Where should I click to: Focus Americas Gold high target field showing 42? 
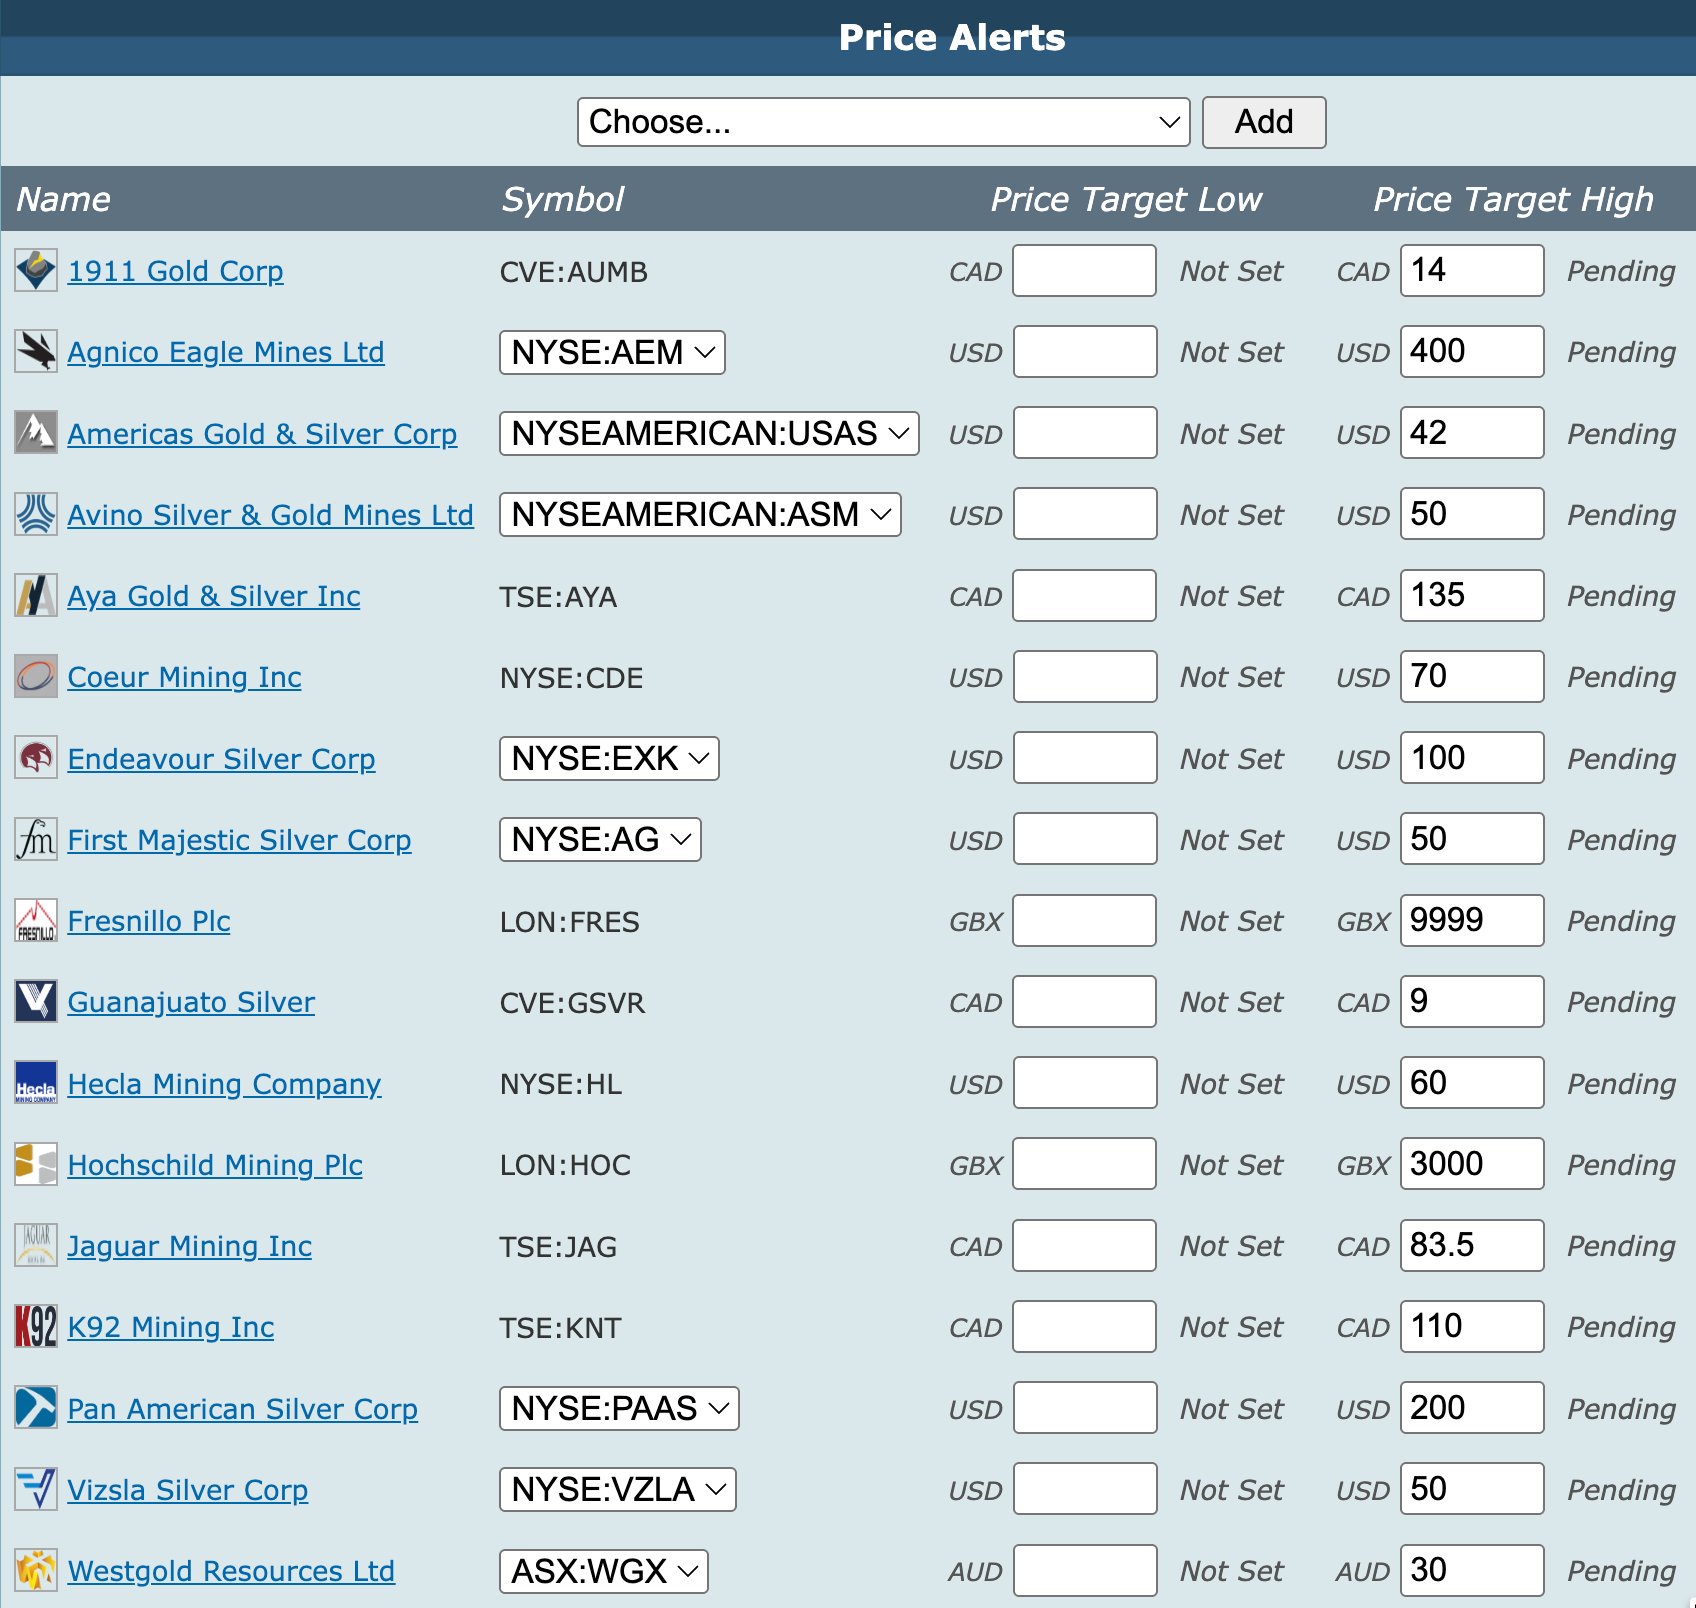click(1472, 433)
